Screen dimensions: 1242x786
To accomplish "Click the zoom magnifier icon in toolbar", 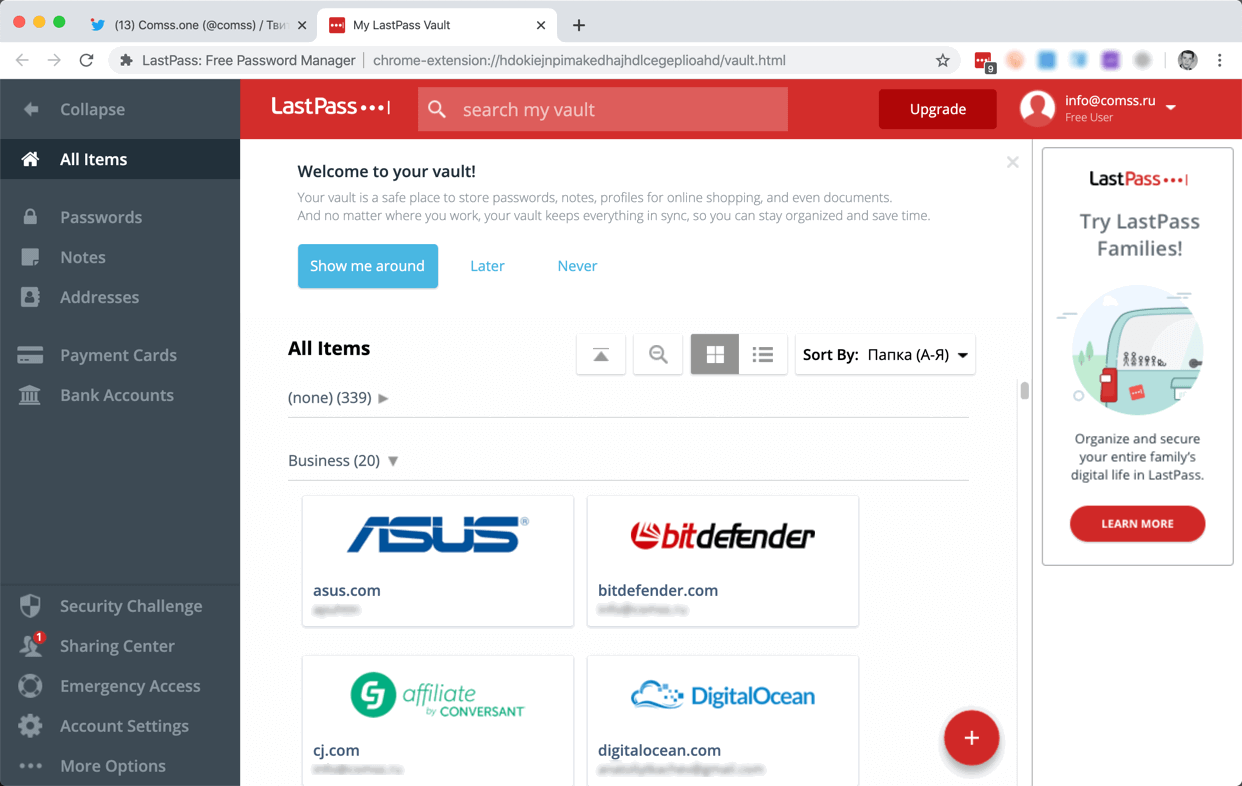I will click(658, 354).
